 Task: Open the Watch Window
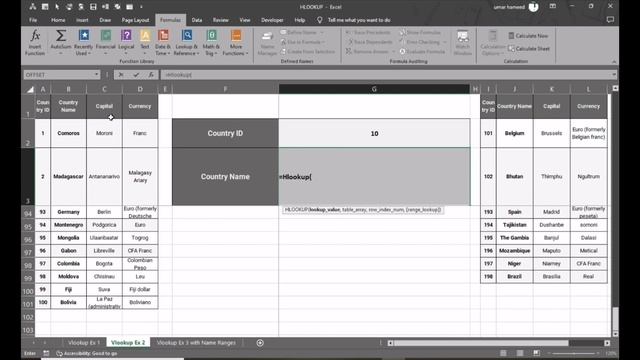(x=462, y=42)
